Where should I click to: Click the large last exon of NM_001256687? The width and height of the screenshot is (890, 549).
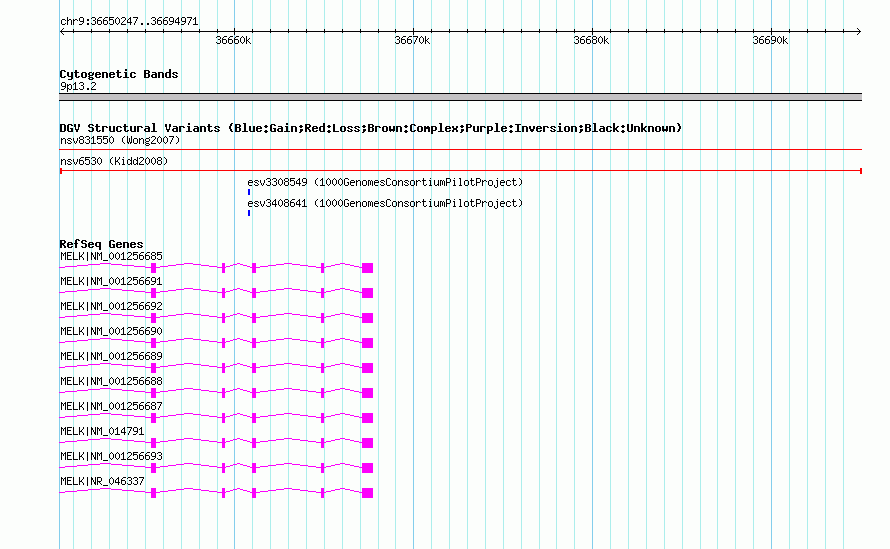(367, 418)
